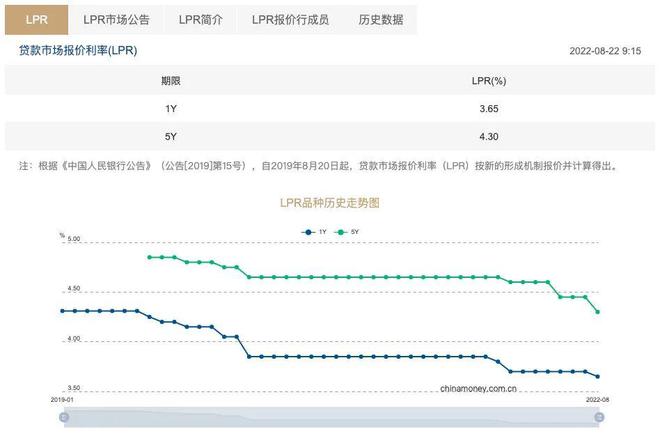This screenshot has width=660, height=443.
Task: Click the 2022-08-22 9:15 timestamp
Action: pos(605,51)
